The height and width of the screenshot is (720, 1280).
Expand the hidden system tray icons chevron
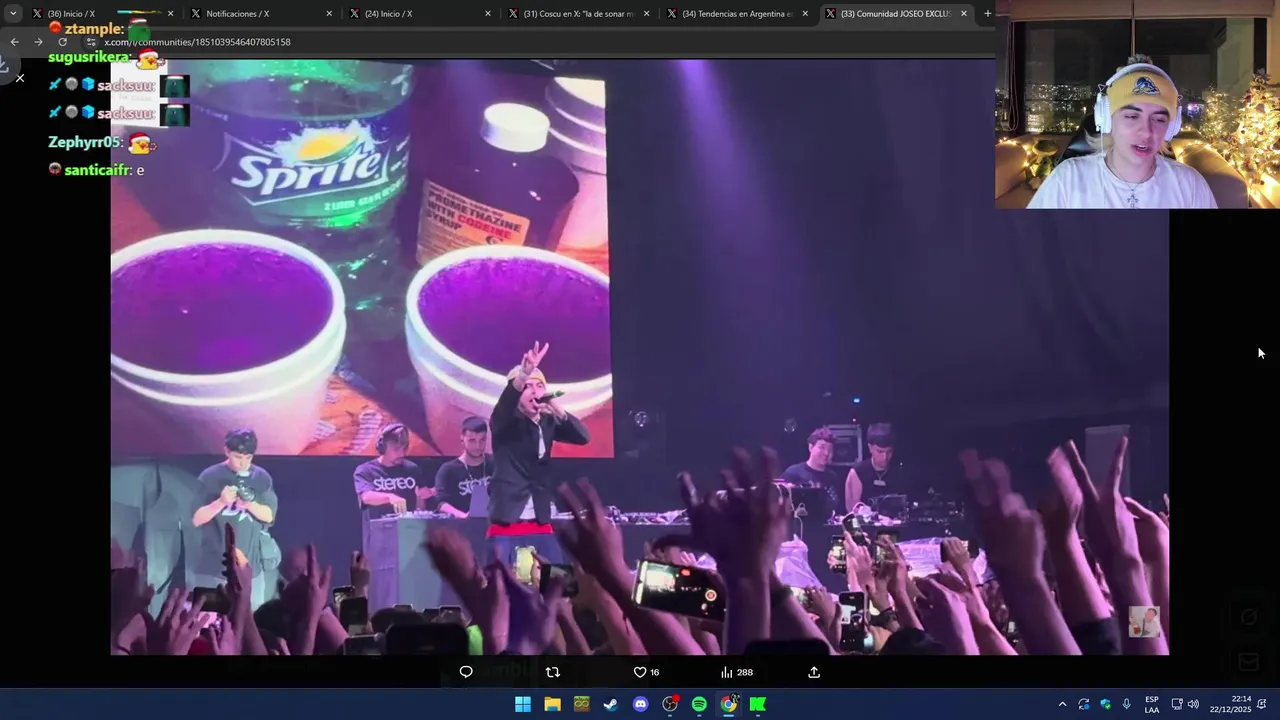click(1062, 704)
